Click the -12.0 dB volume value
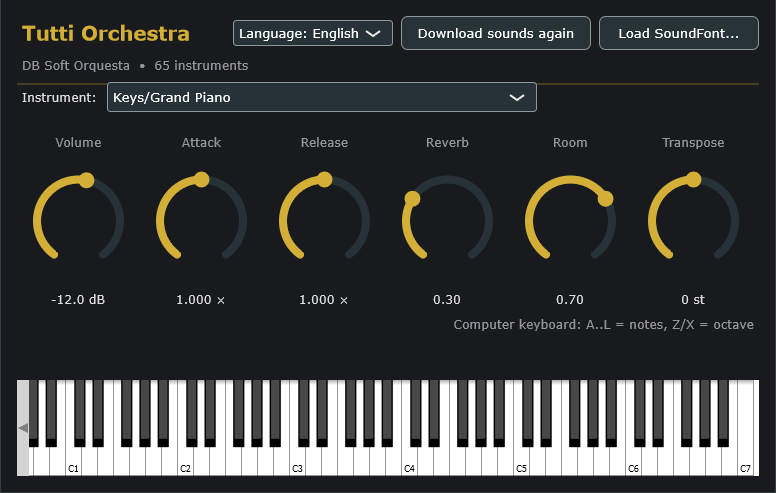The height and width of the screenshot is (493, 776). [78, 299]
